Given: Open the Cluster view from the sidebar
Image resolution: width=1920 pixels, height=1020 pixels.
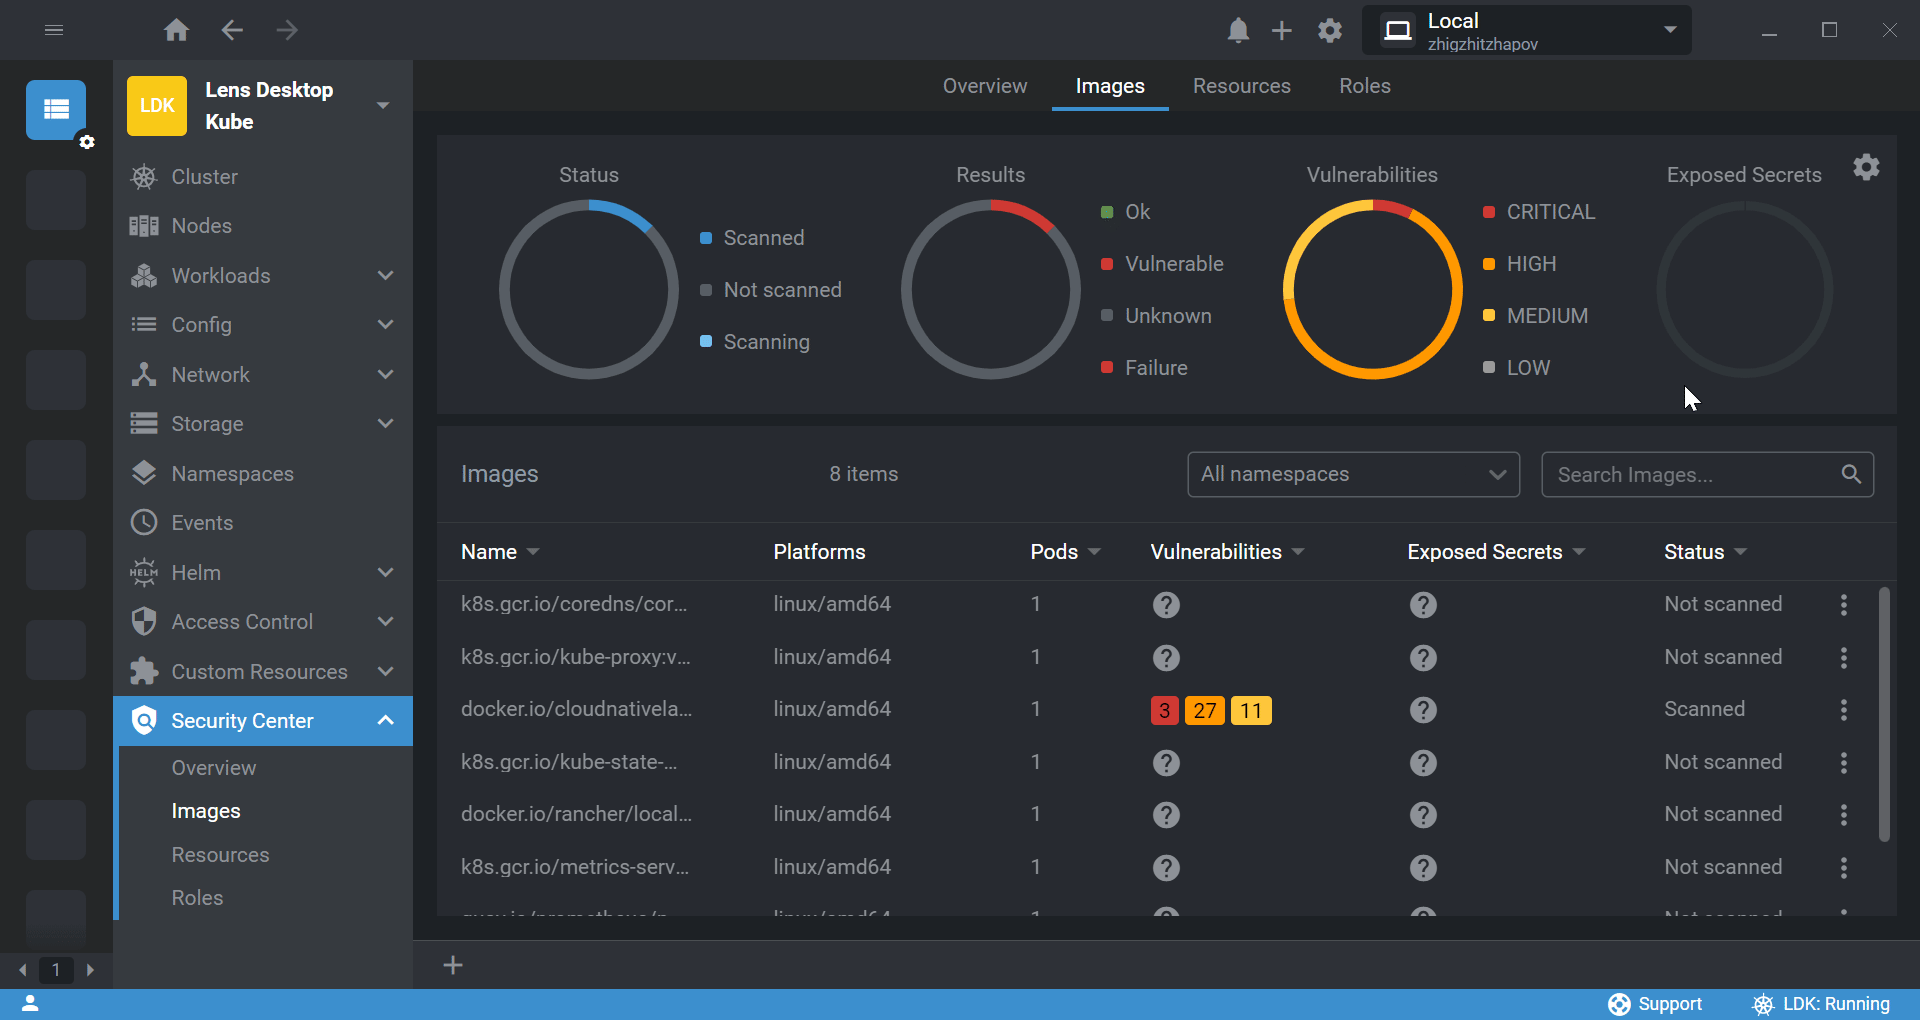Looking at the screenshot, I should click(143, 176).
